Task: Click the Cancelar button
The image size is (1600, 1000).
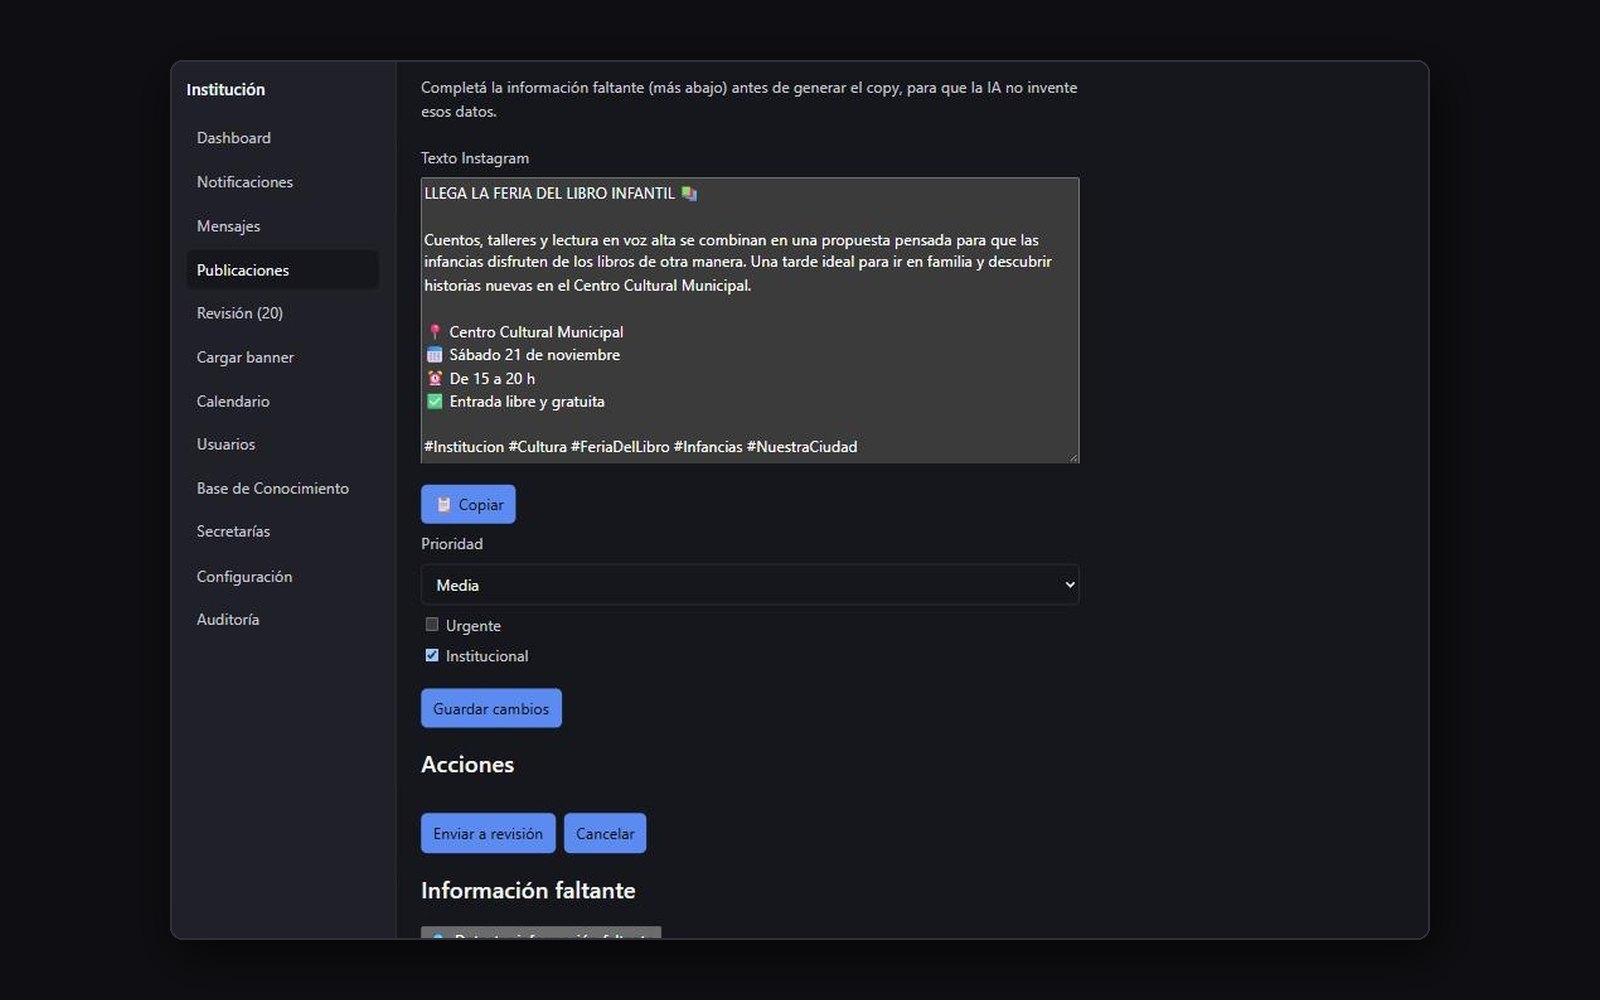Action: 605,833
